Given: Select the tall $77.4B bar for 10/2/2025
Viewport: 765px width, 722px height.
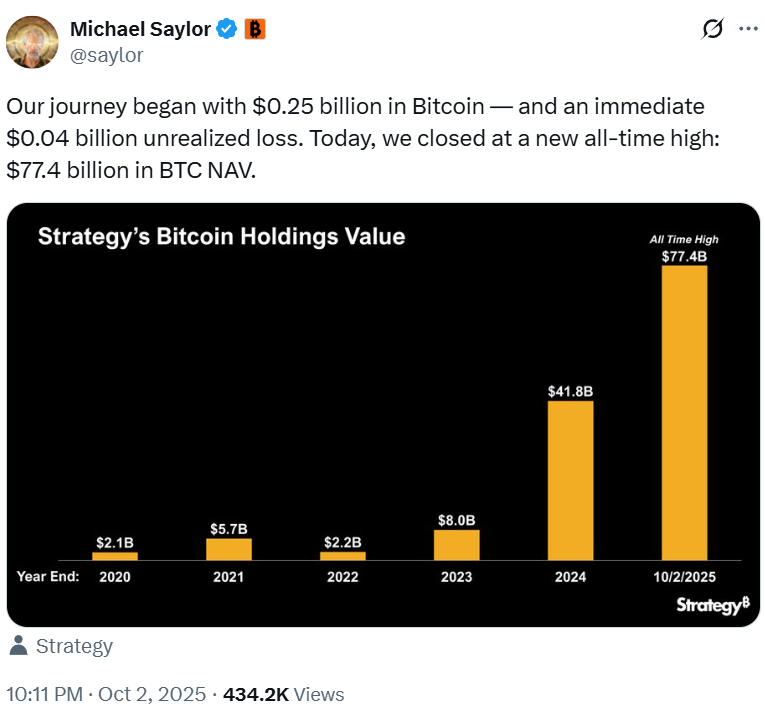Looking at the screenshot, I should coord(684,411).
